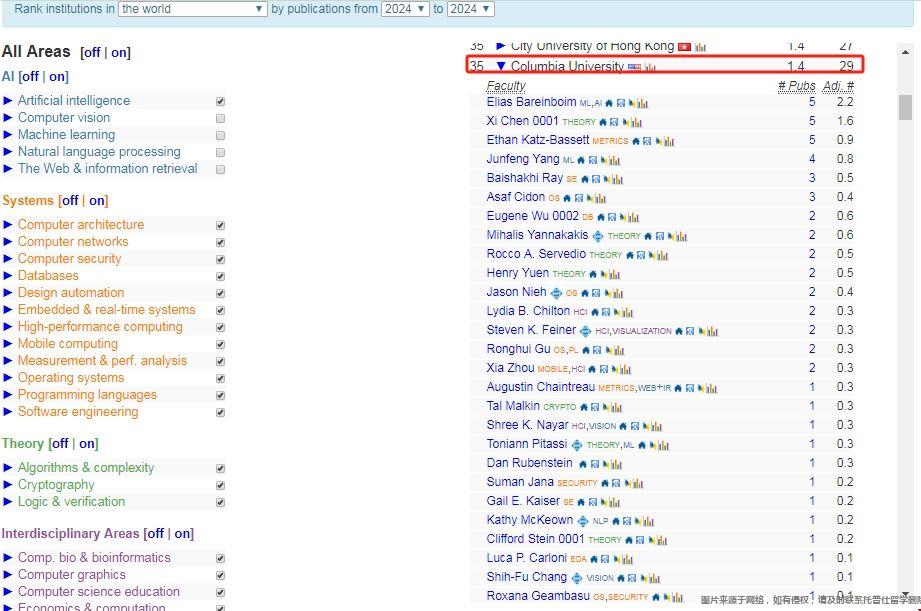The height and width of the screenshot is (611, 921).
Task: Open Baishakhi Ray's Google Scholar icon
Action: 596,179
